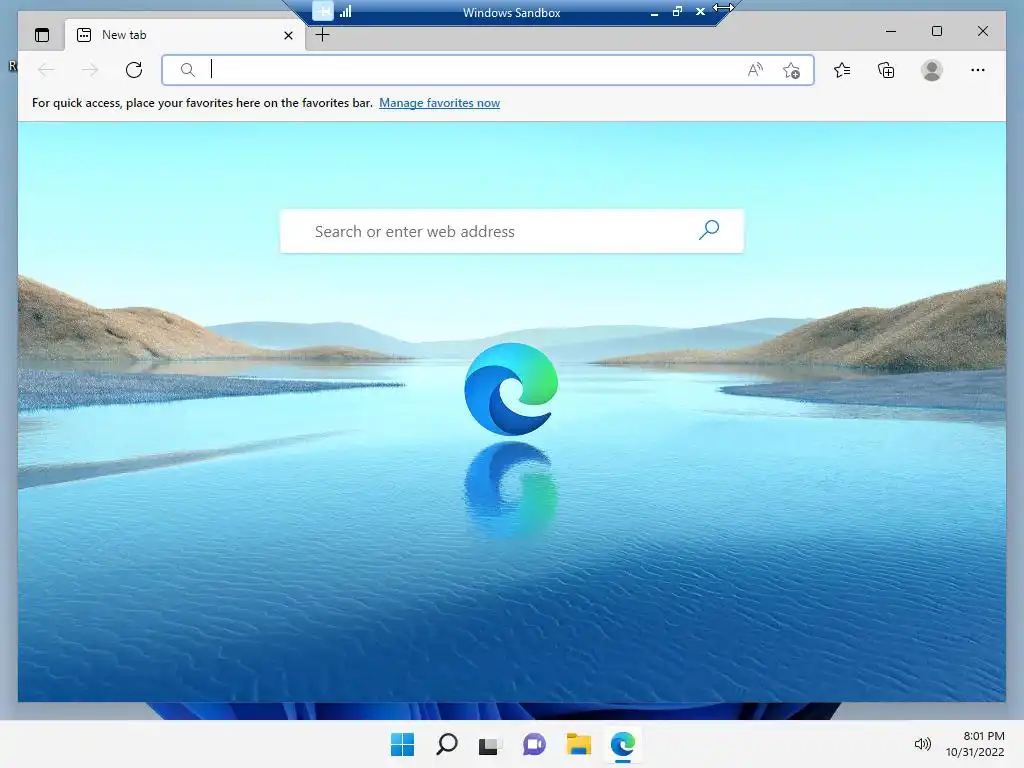1024x768 pixels.
Task: Focus the address bar field
Action: [x=488, y=70]
